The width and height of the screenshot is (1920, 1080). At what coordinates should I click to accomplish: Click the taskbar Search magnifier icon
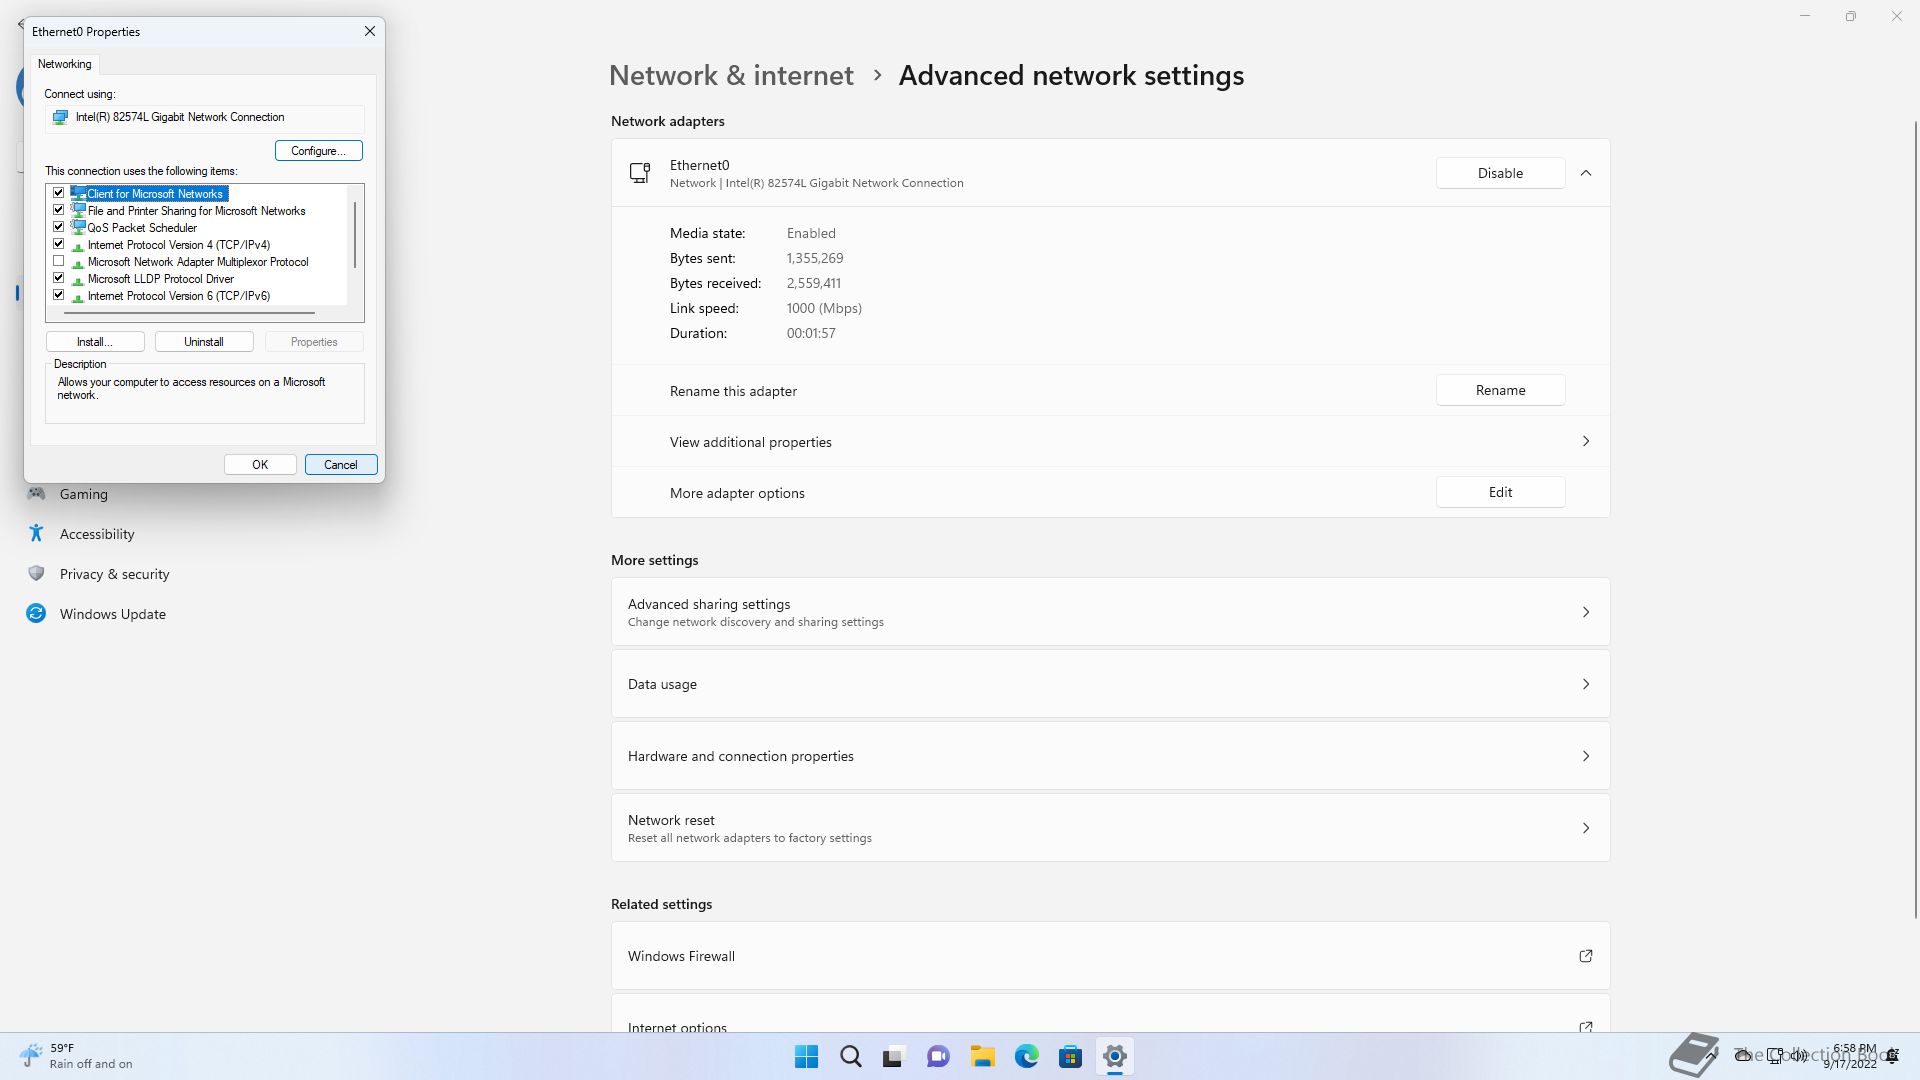(x=850, y=1056)
